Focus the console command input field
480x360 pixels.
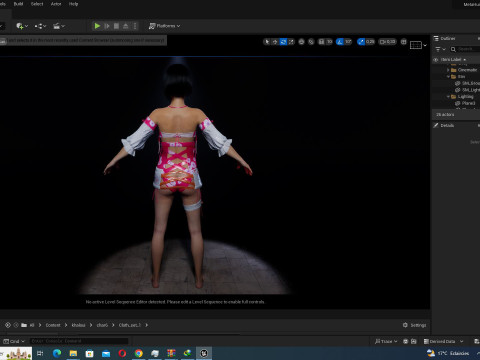79,341
